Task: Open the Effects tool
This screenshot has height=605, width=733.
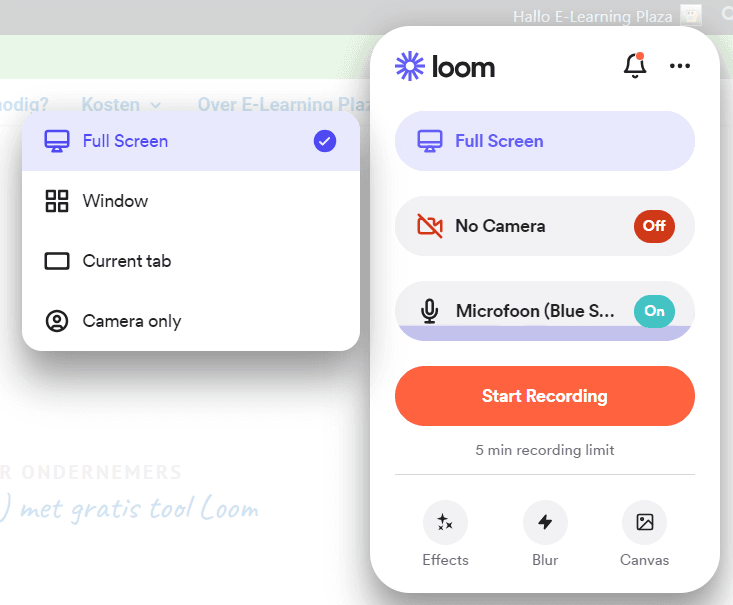Action: 445,522
